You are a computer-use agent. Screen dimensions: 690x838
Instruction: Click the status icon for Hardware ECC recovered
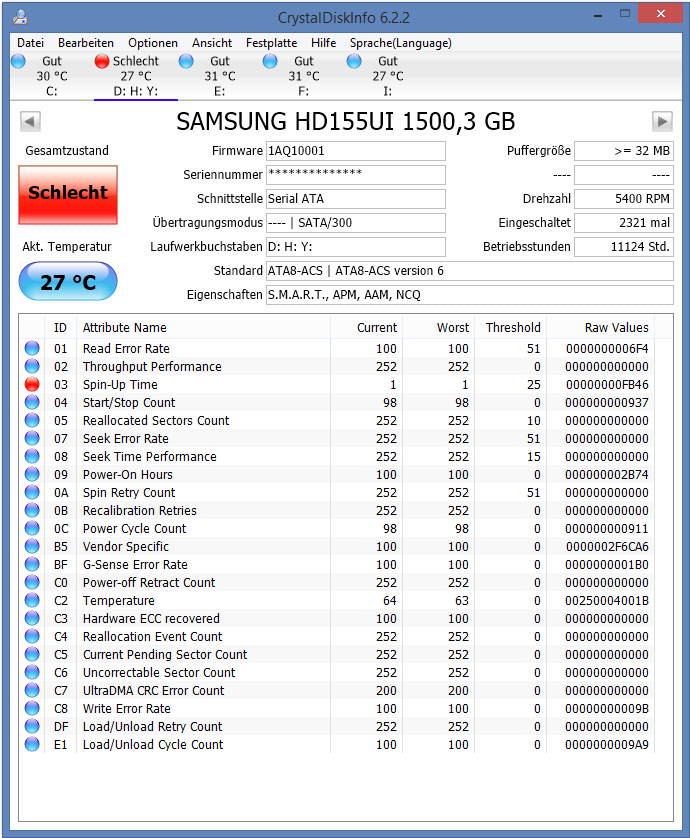point(32,618)
